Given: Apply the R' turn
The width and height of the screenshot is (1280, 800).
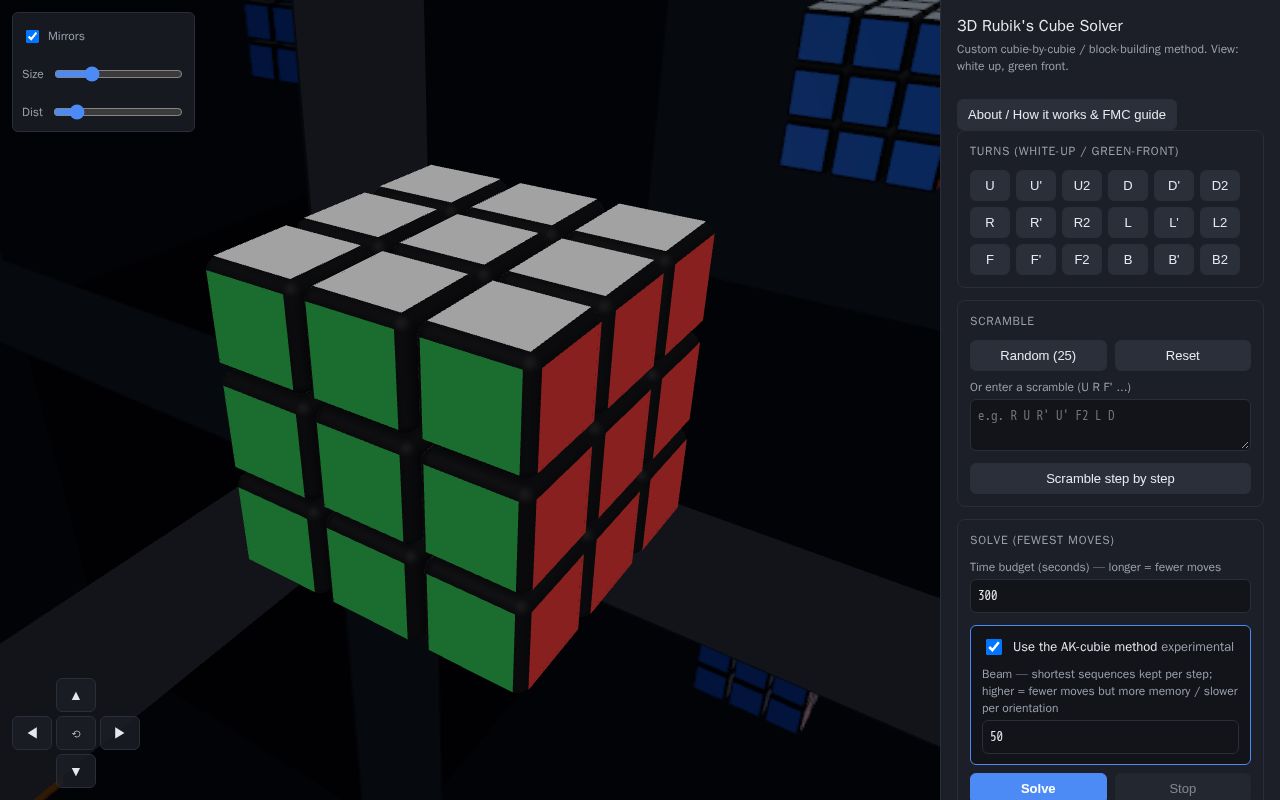Looking at the screenshot, I should tap(1036, 222).
